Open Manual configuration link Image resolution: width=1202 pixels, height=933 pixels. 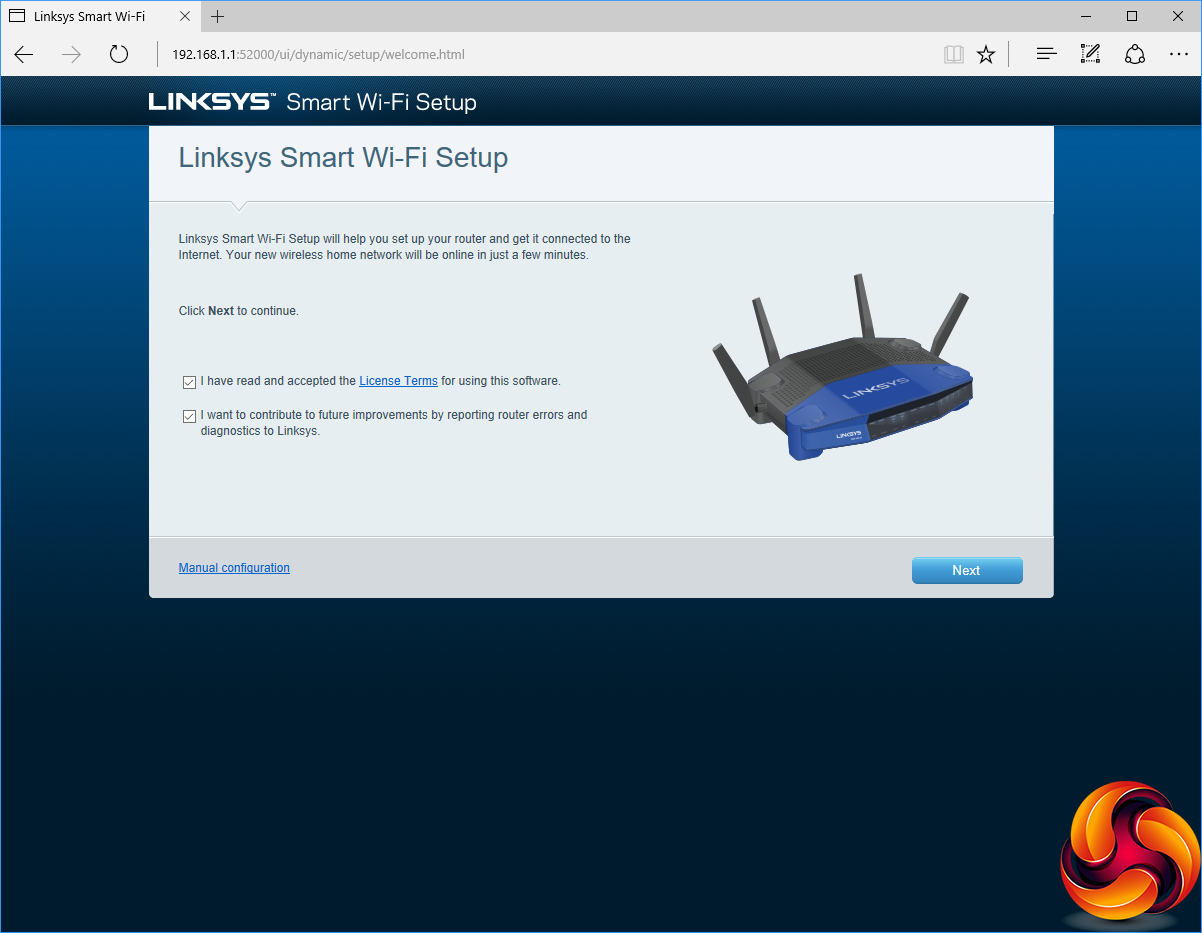coord(234,568)
